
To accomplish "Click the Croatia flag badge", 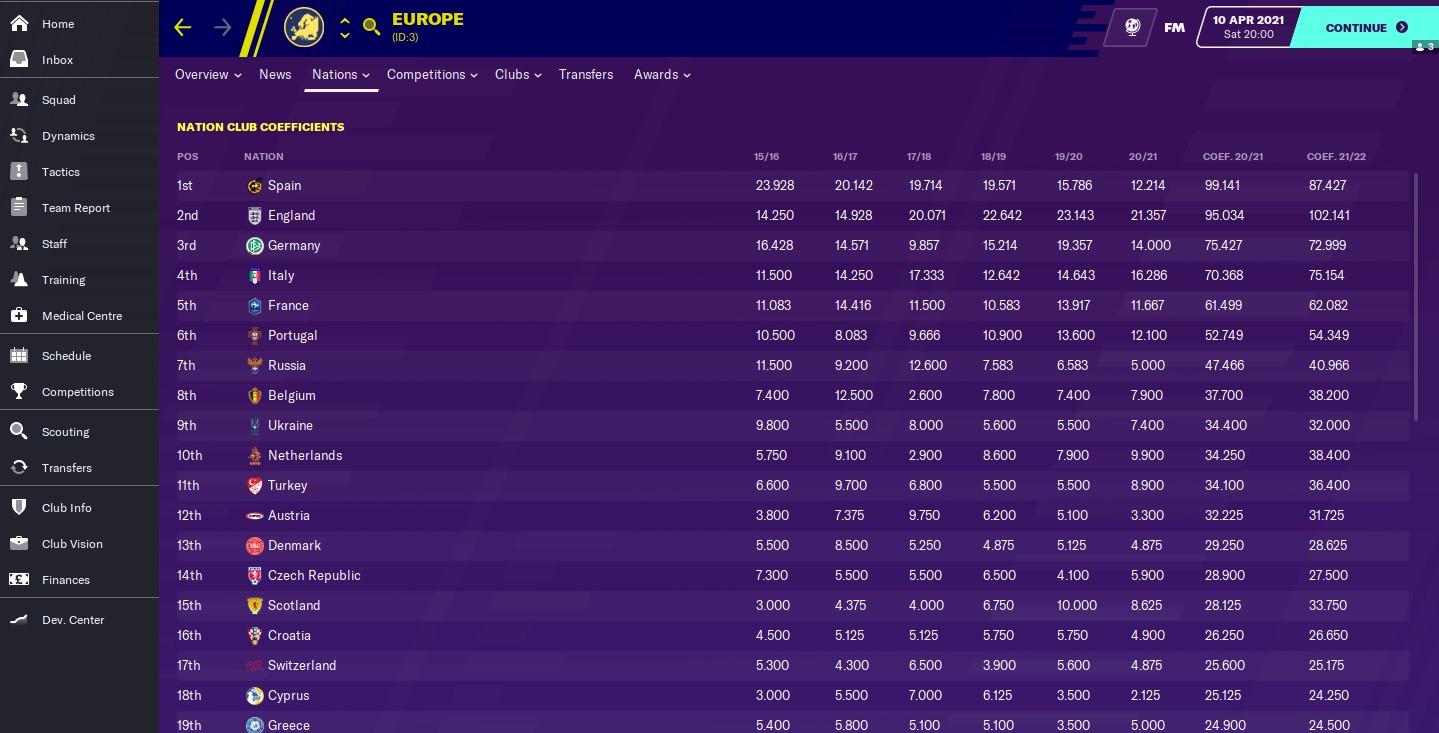I will (x=255, y=635).
